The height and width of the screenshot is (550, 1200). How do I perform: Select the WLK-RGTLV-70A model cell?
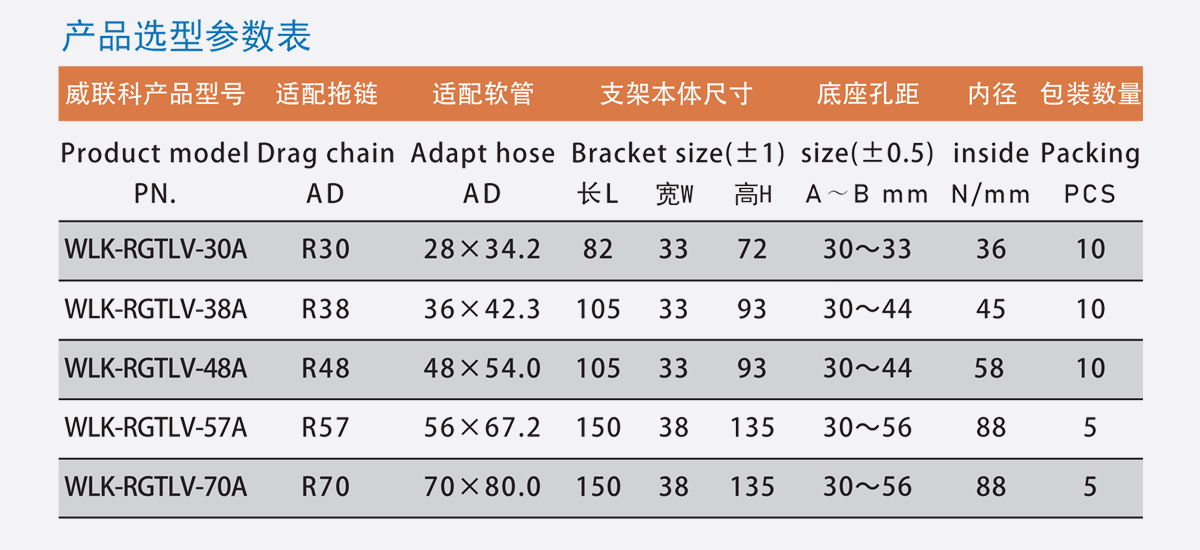coord(155,487)
